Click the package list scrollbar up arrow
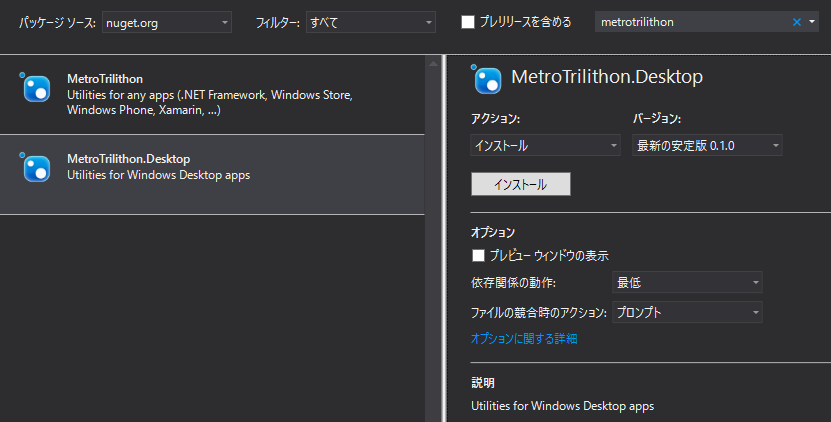The width and height of the screenshot is (831, 422). [x=433, y=64]
